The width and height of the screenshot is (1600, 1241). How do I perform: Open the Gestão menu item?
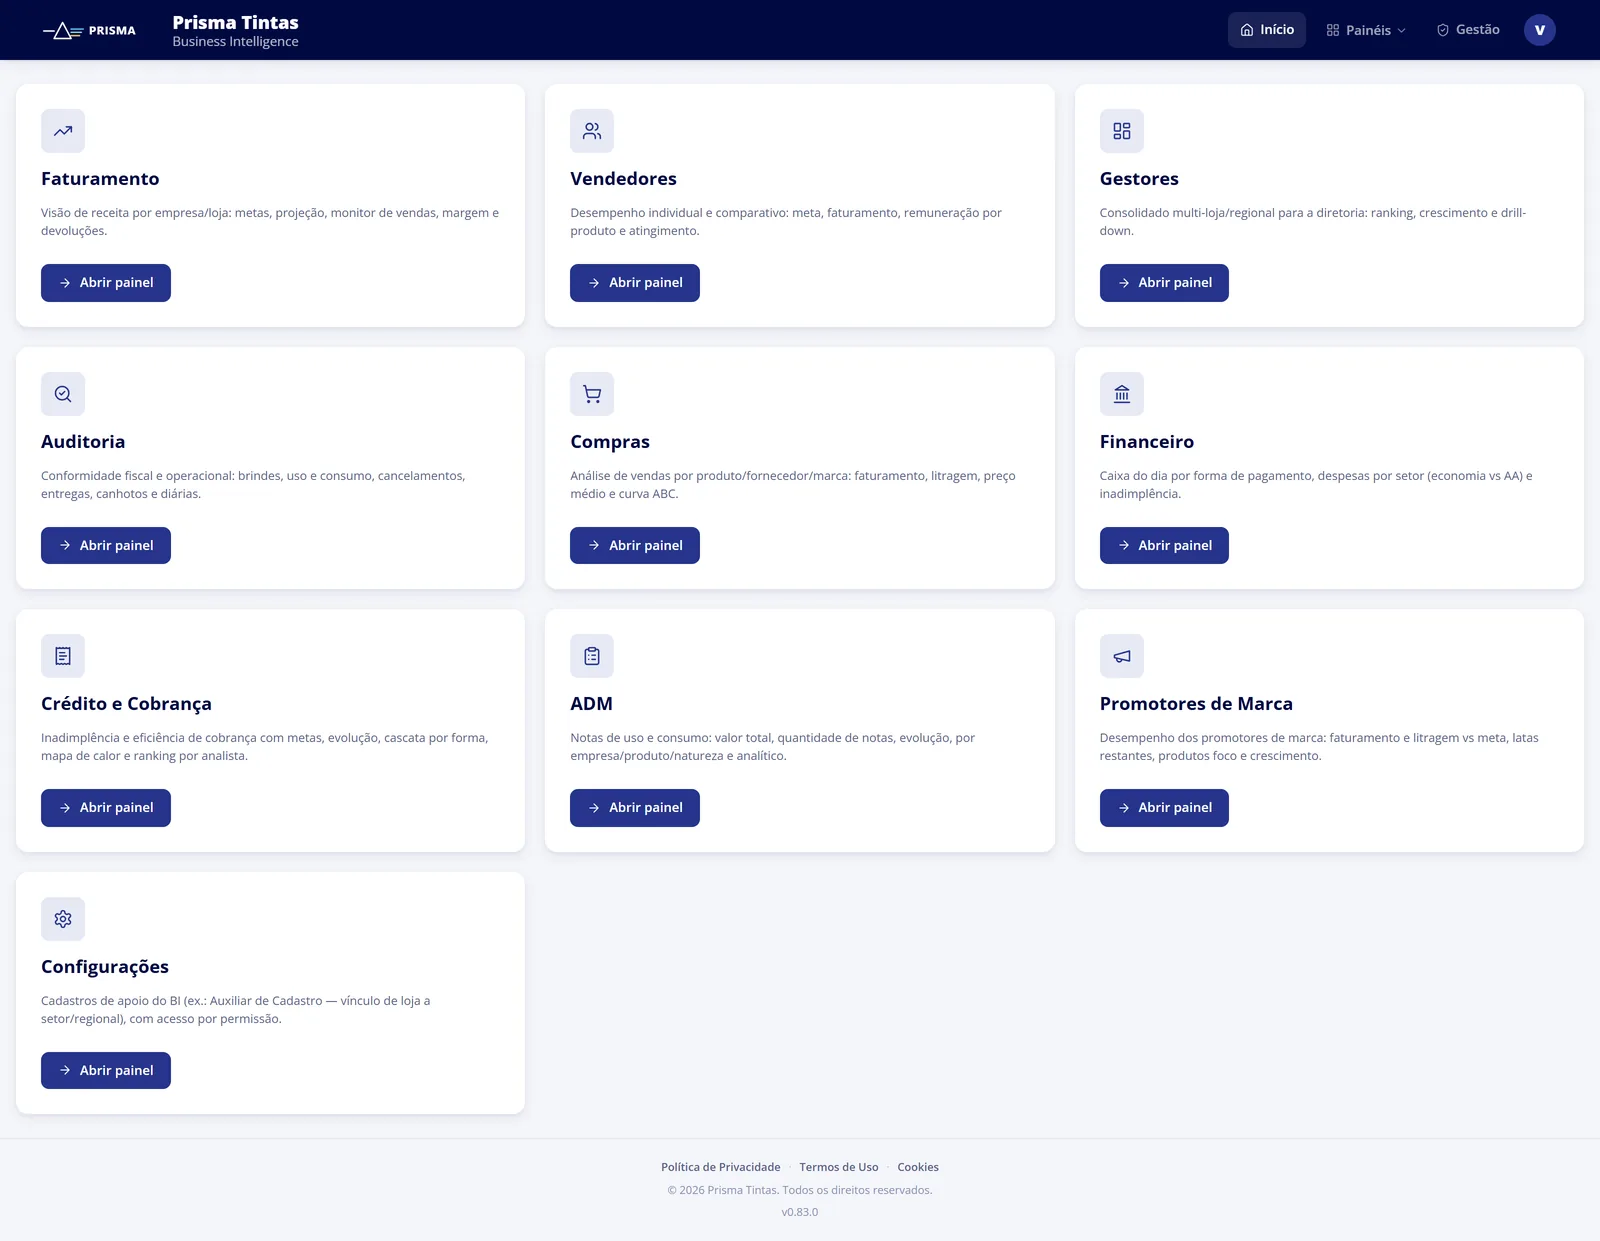(x=1468, y=30)
